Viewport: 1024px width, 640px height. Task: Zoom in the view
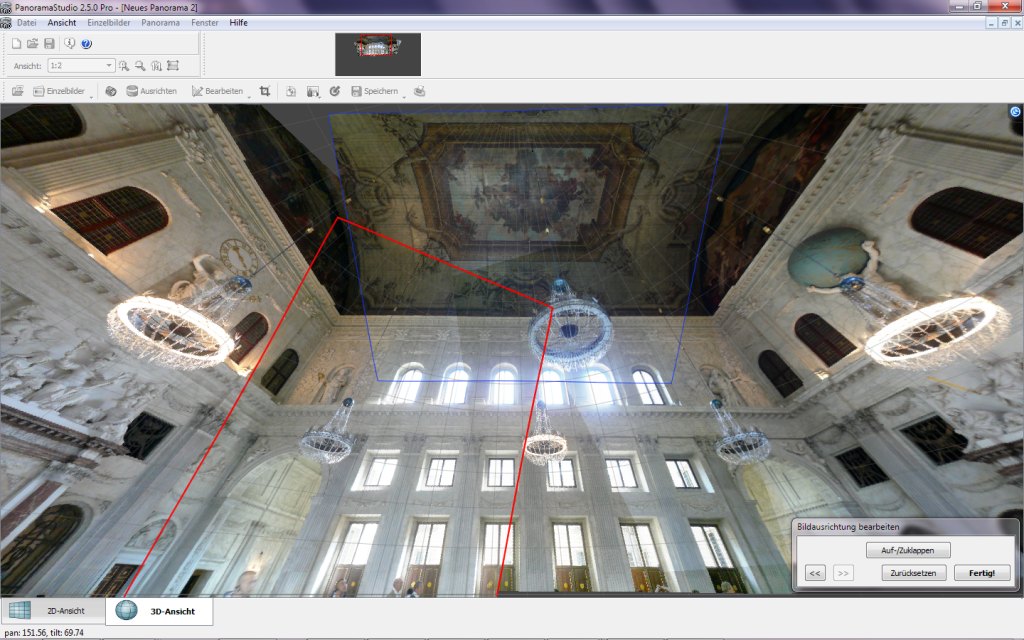coord(123,65)
